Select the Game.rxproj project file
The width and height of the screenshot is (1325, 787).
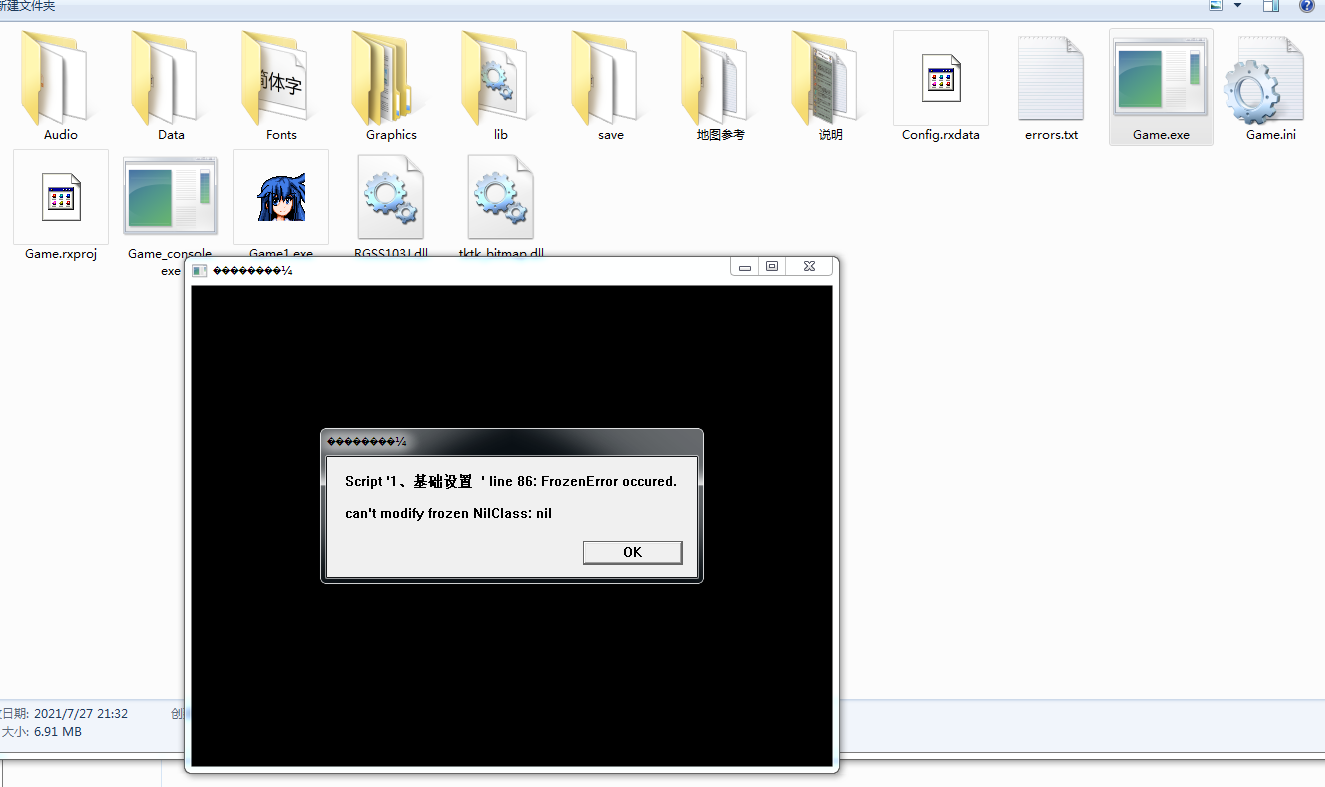tap(61, 206)
